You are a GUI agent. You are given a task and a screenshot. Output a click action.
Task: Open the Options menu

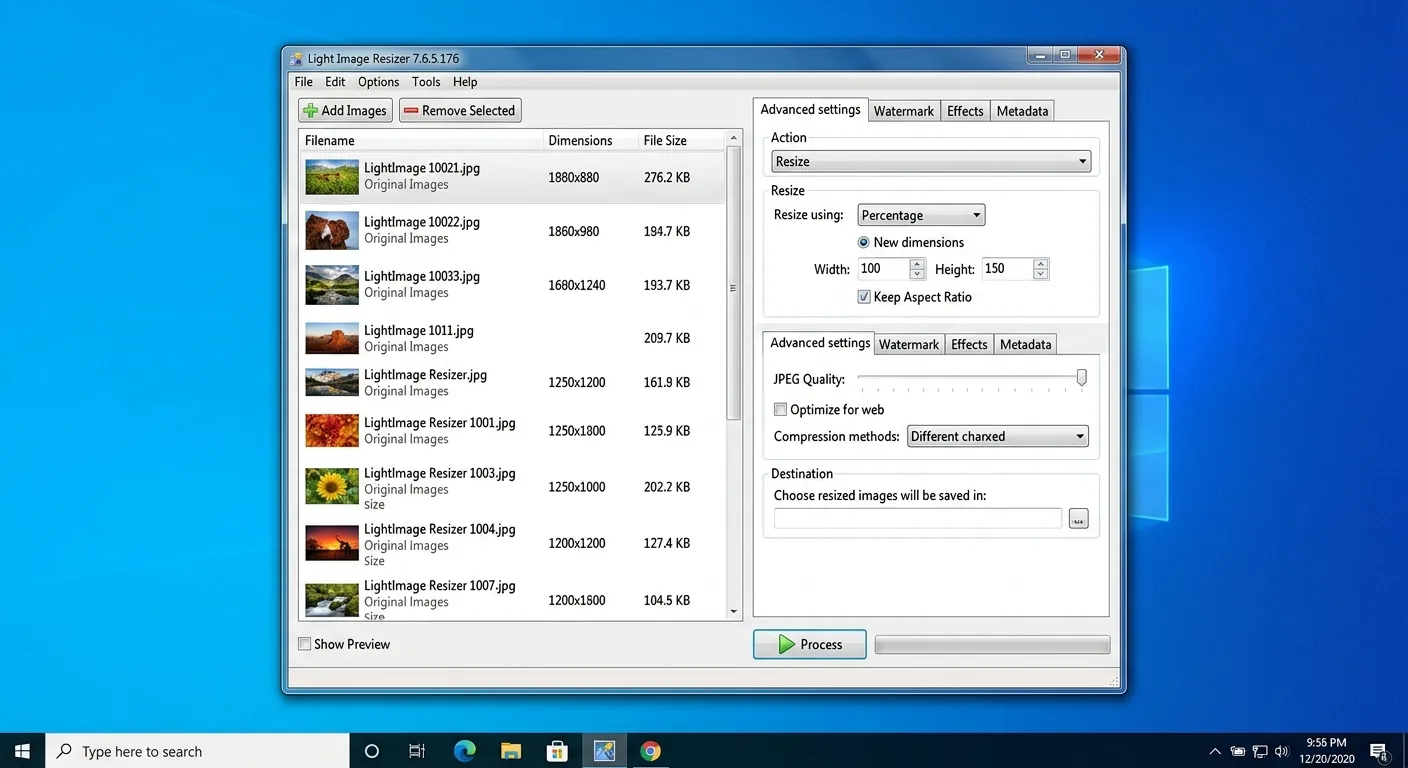(x=379, y=82)
